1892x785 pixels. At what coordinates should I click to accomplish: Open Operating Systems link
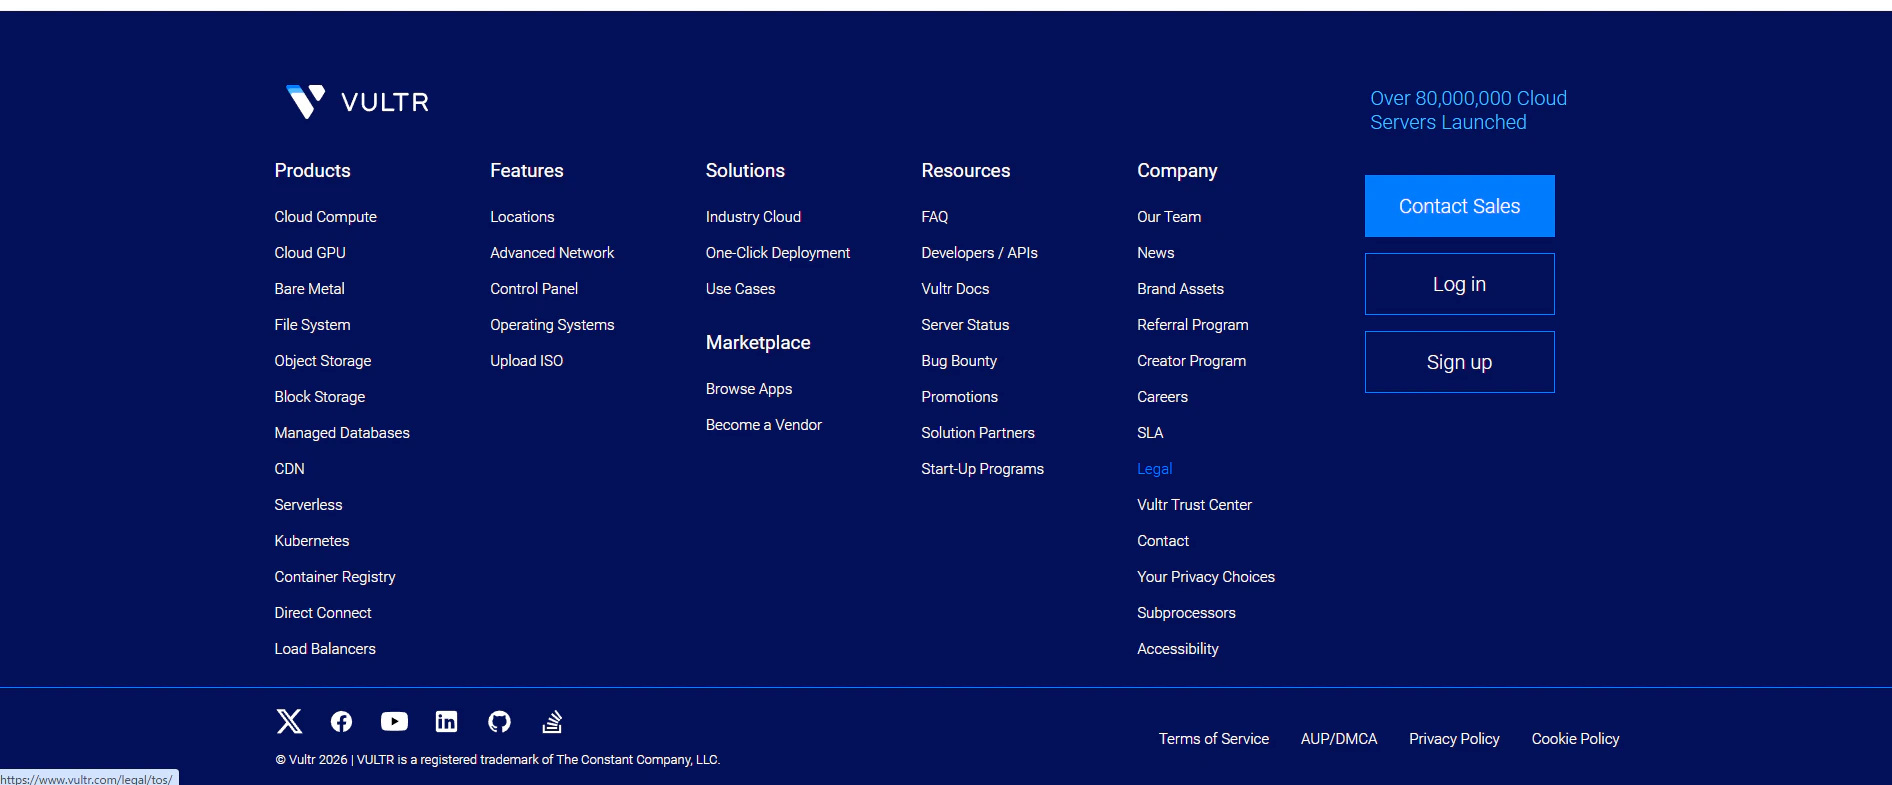552,325
